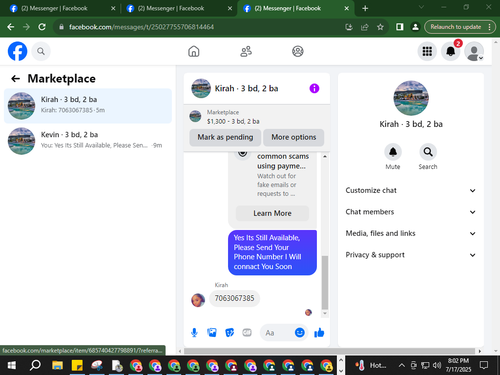Viewport: 500px width, 375px height.
Task: Open the Kevin conversation in the list
Action: coord(88,141)
